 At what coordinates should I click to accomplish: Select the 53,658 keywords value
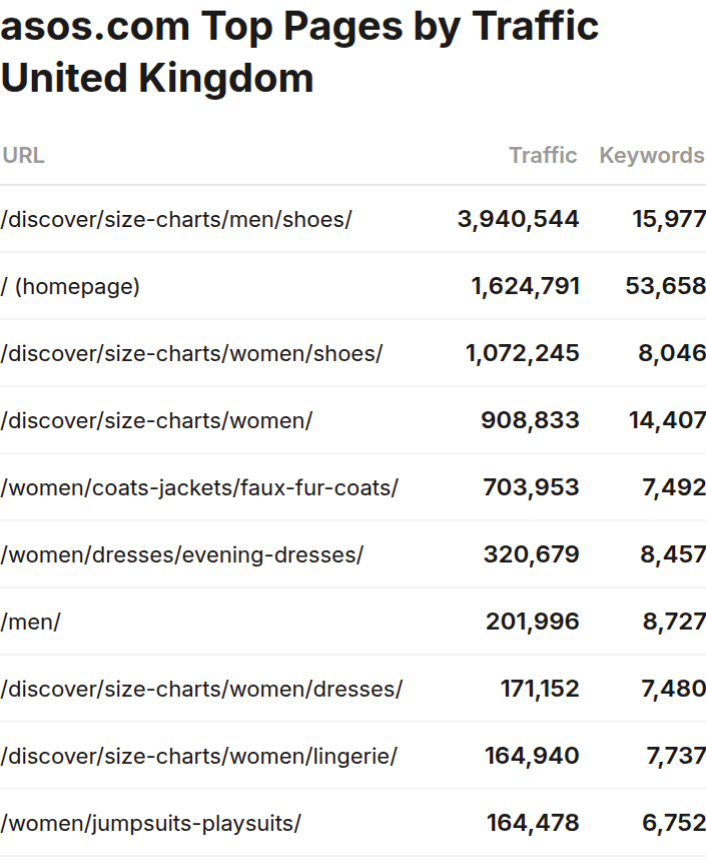pos(665,287)
